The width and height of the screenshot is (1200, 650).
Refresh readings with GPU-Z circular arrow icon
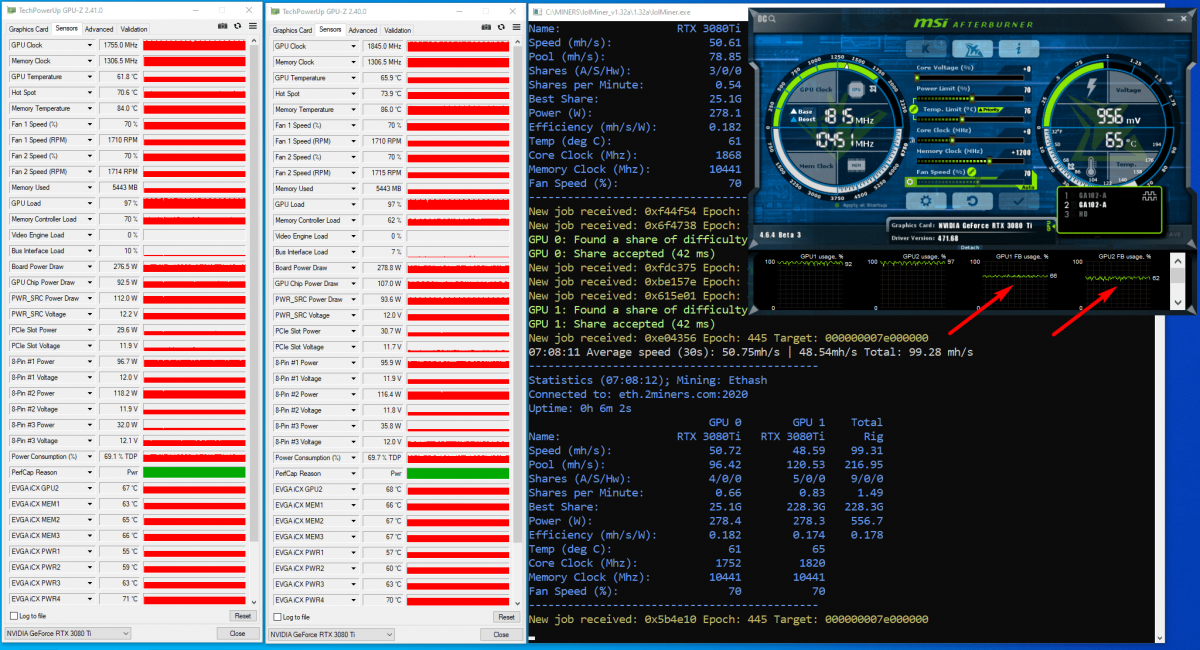(237, 26)
